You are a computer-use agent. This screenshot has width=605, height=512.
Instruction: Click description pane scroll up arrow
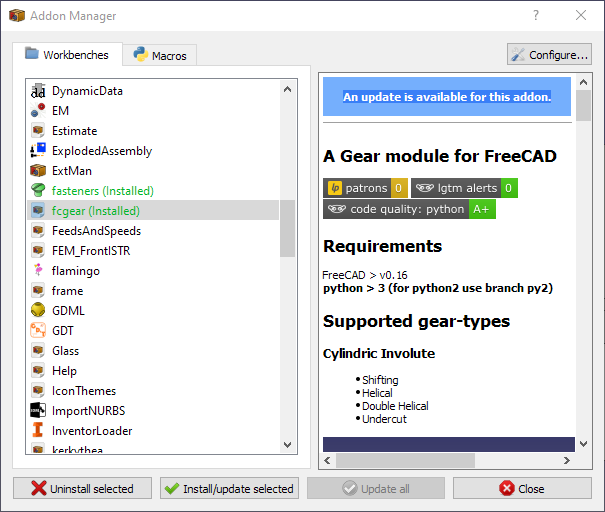click(583, 82)
